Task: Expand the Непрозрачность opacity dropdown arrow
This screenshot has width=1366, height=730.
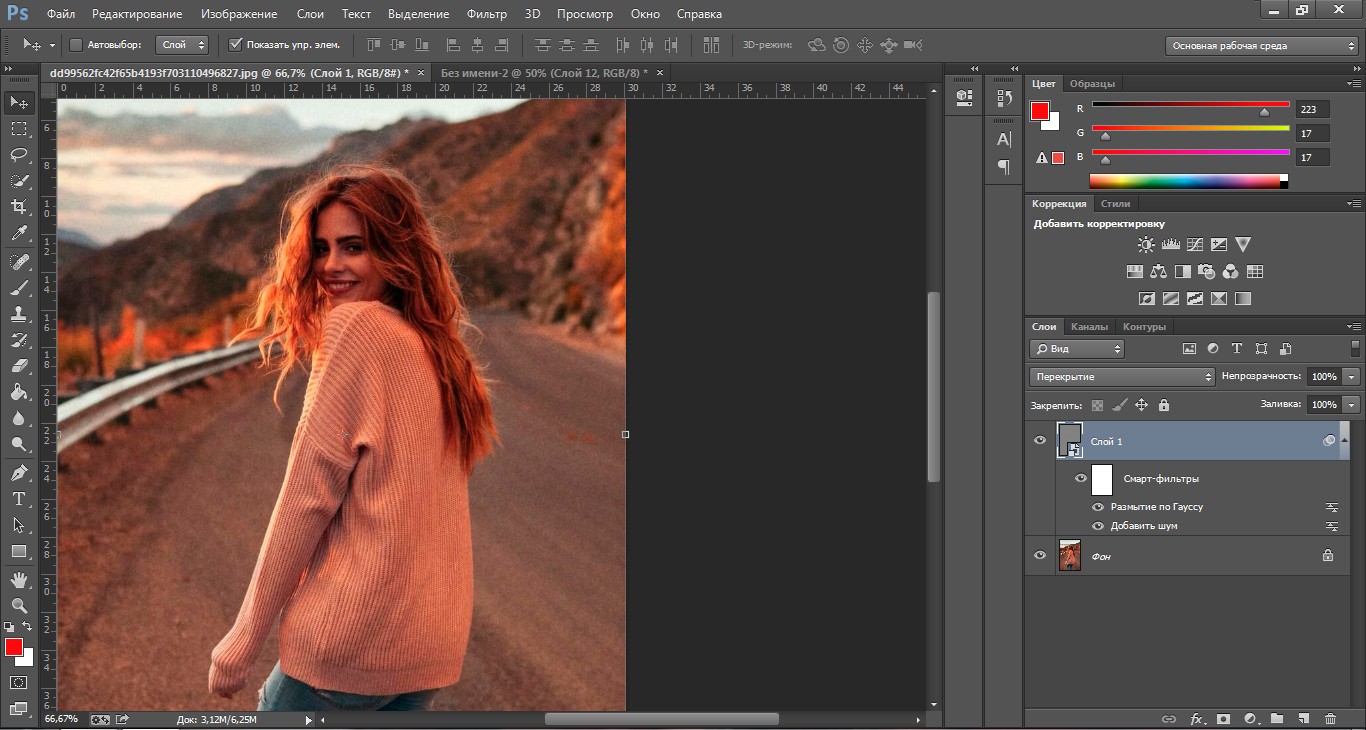Action: pos(1352,377)
